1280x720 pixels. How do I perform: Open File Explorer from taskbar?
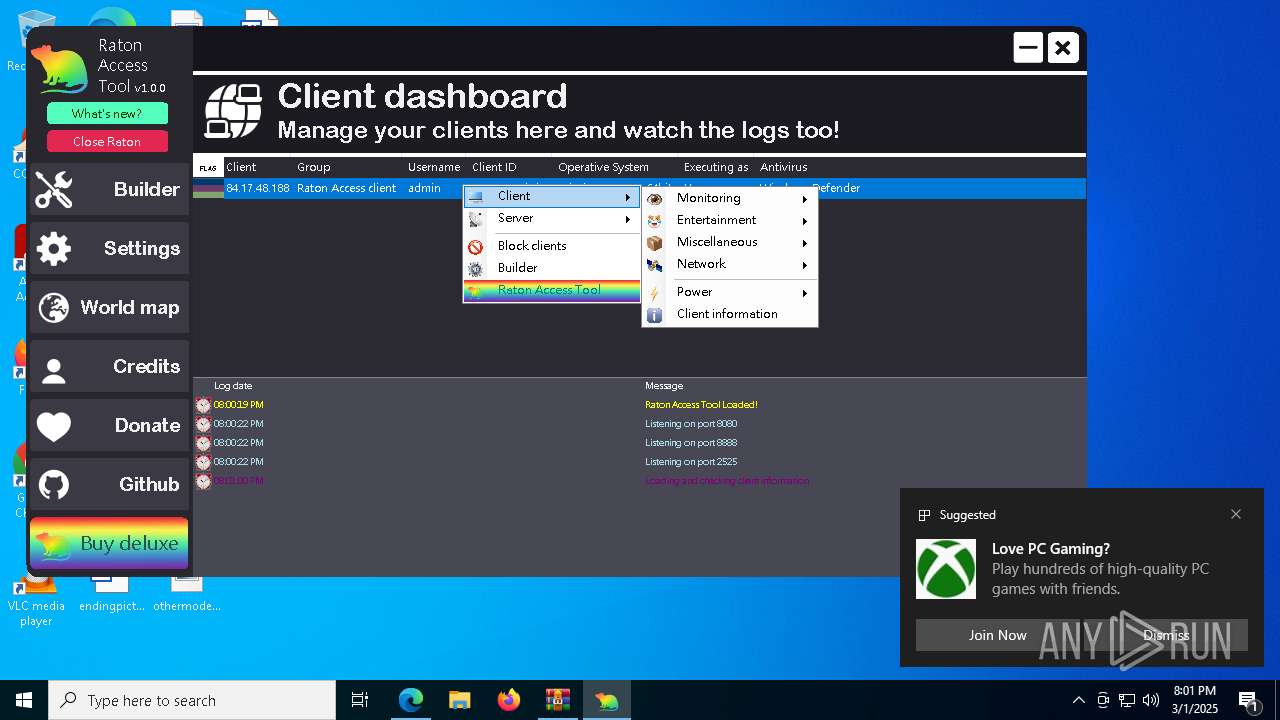coord(460,700)
